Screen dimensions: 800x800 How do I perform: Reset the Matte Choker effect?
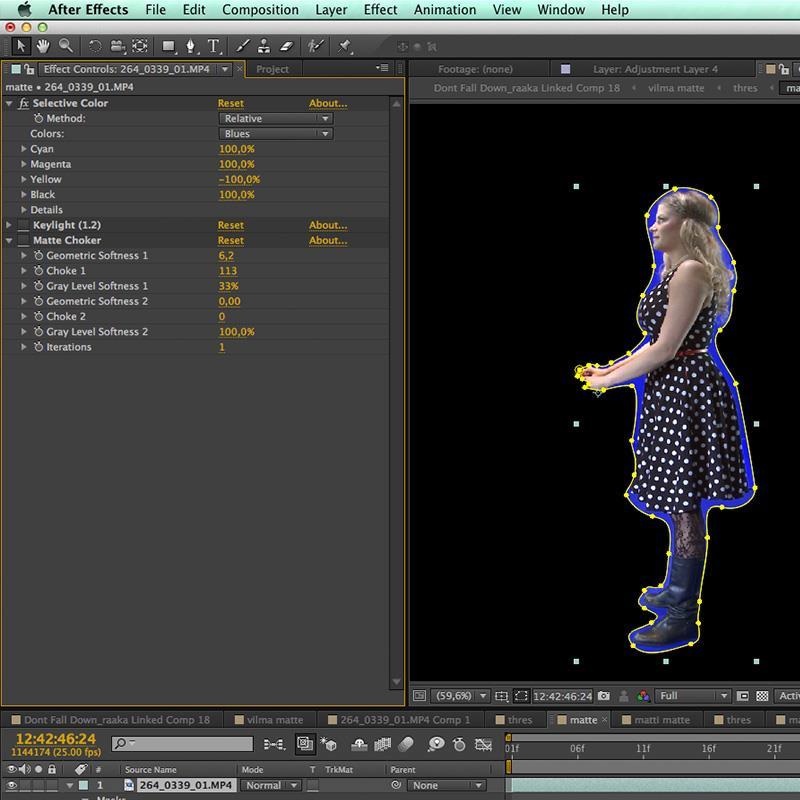(x=231, y=240)
